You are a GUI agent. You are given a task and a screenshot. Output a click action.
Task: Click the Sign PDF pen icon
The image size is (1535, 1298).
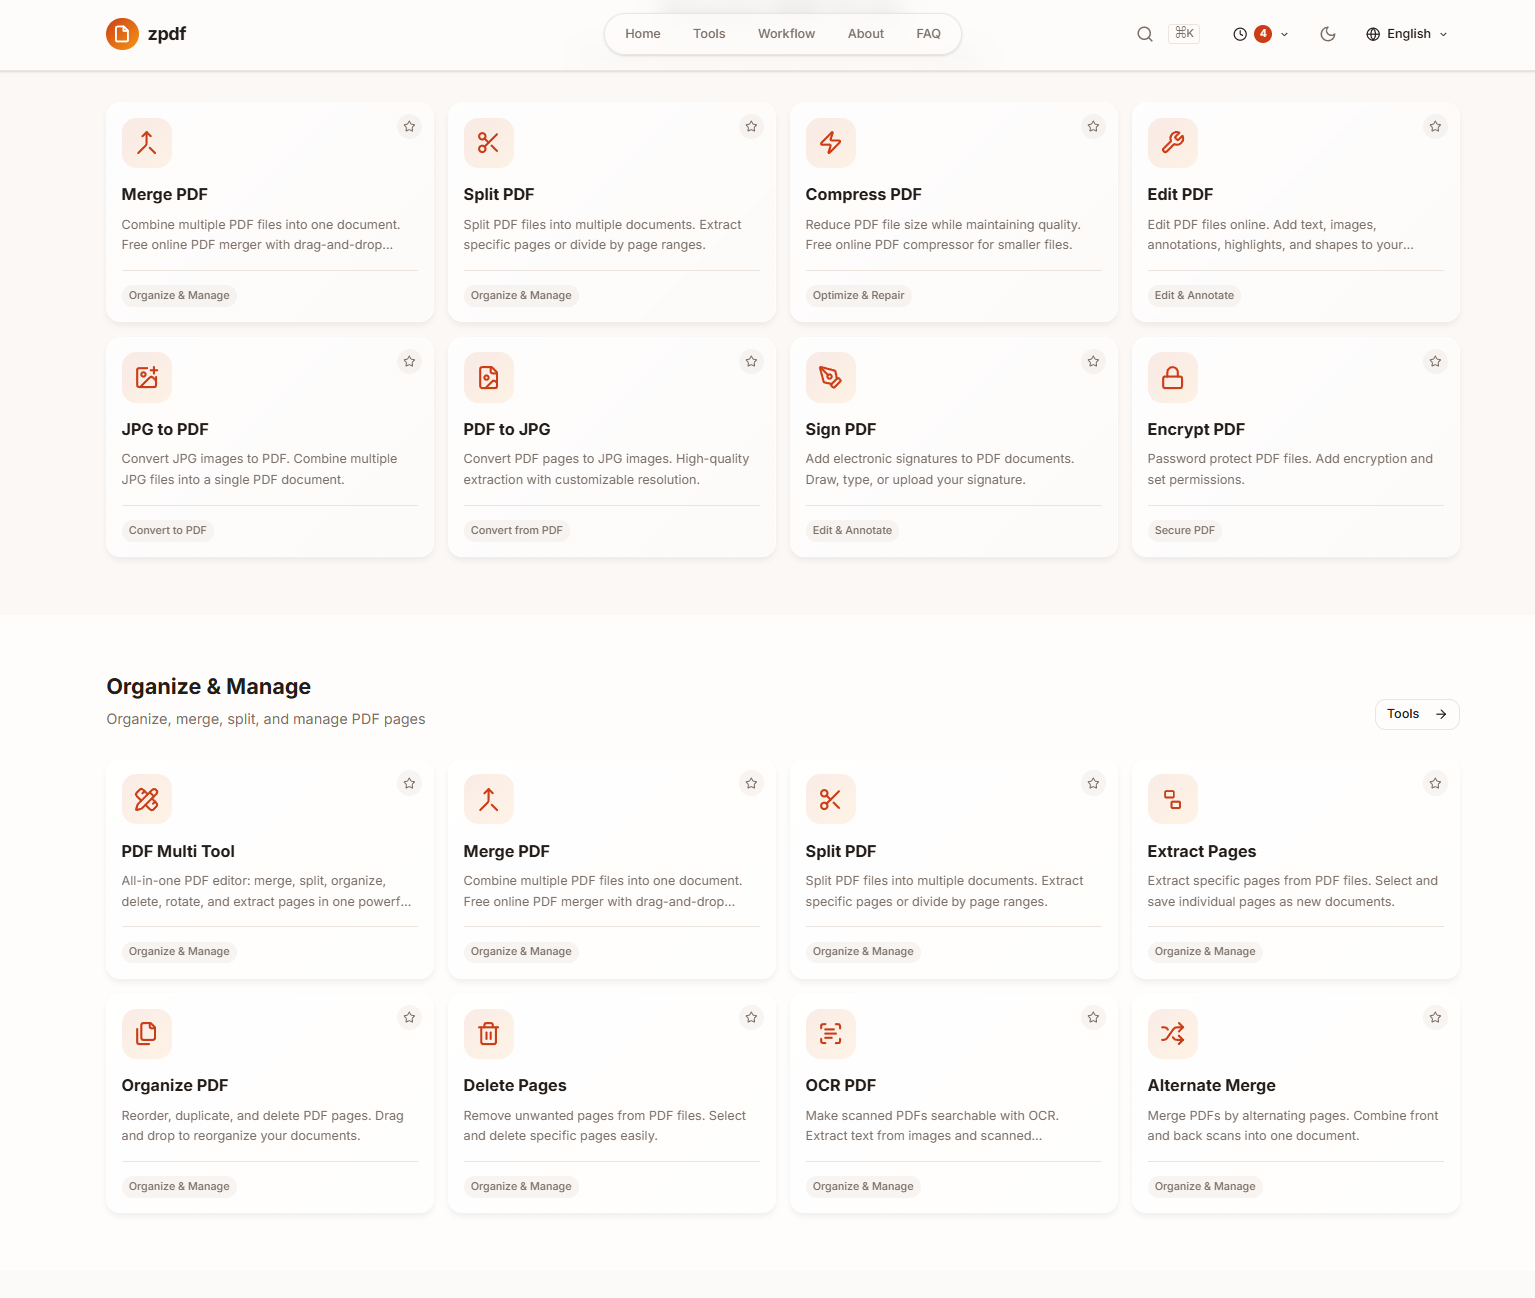pyautogui.click(x=831, y=377)
